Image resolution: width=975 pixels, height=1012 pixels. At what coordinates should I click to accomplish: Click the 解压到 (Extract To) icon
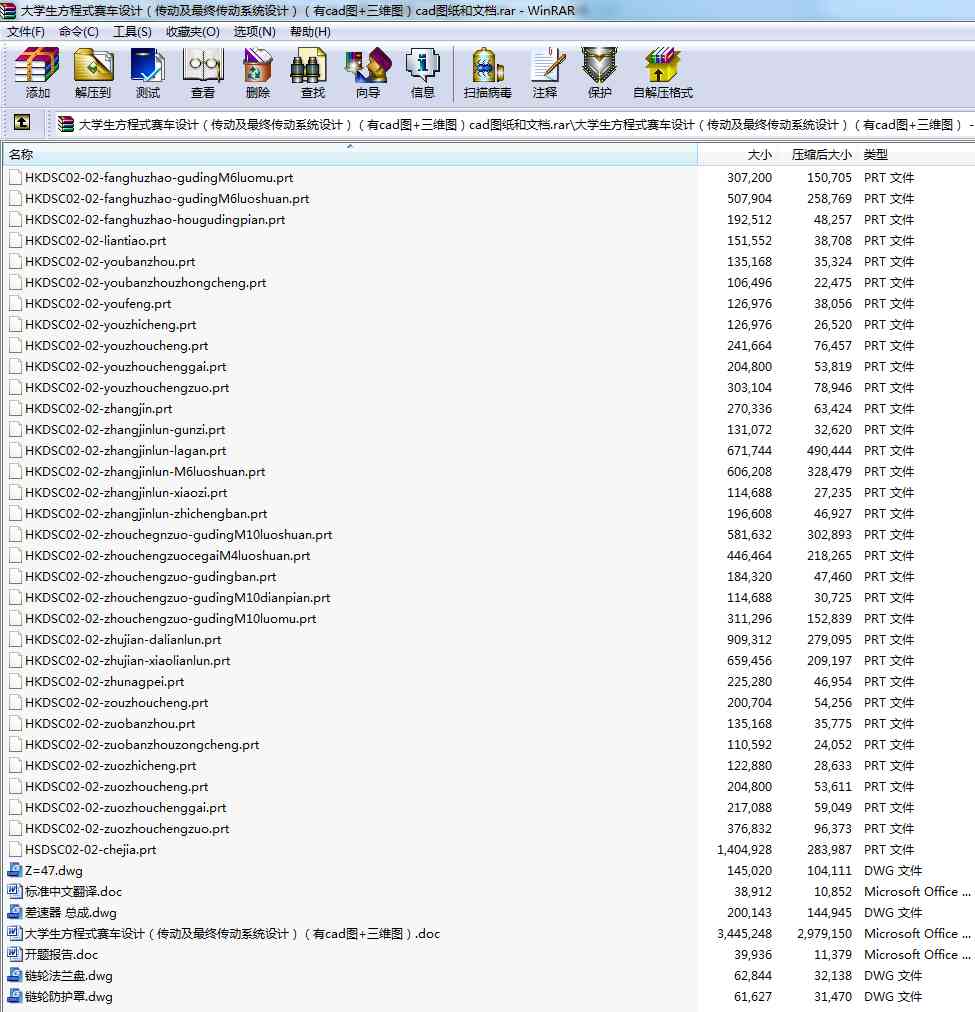click(93, 73)
